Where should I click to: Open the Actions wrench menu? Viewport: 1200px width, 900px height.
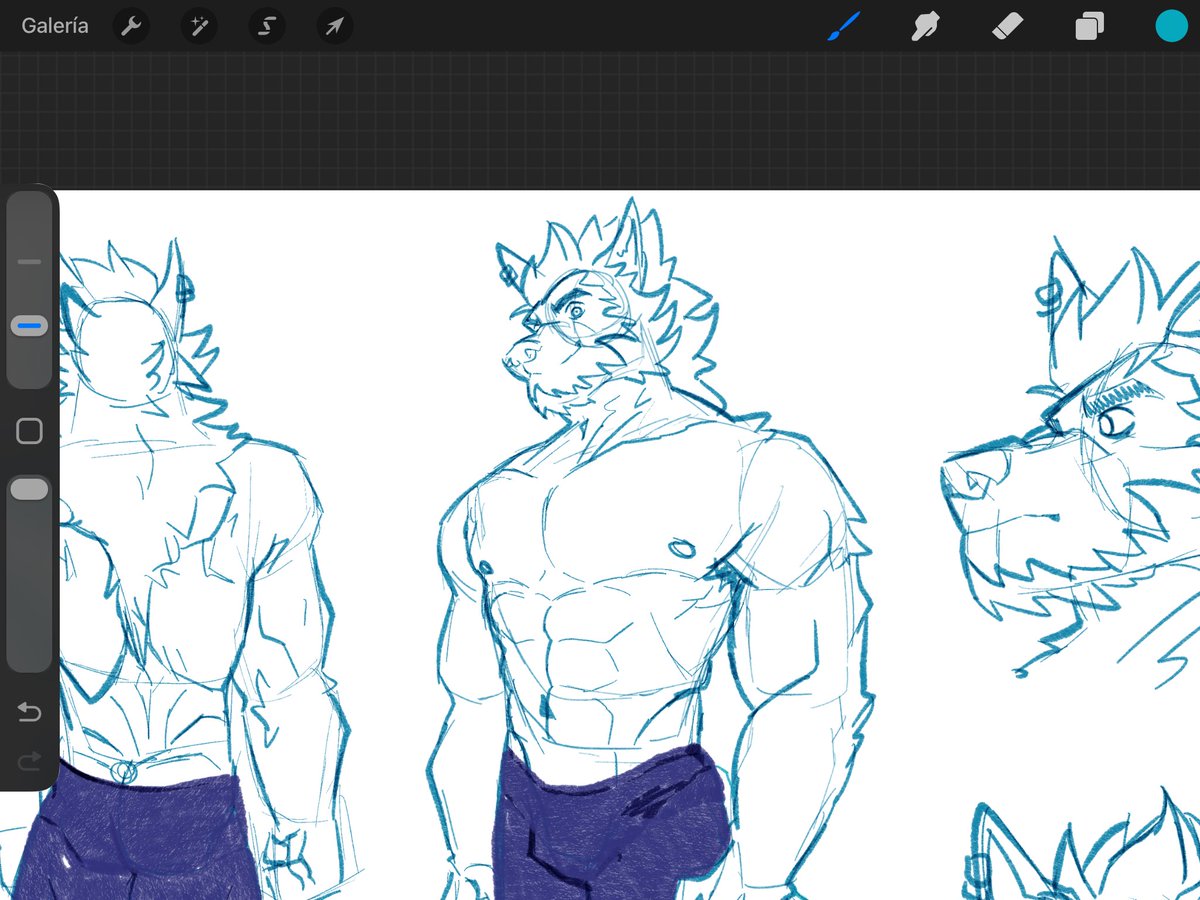[x=131, y=26]
